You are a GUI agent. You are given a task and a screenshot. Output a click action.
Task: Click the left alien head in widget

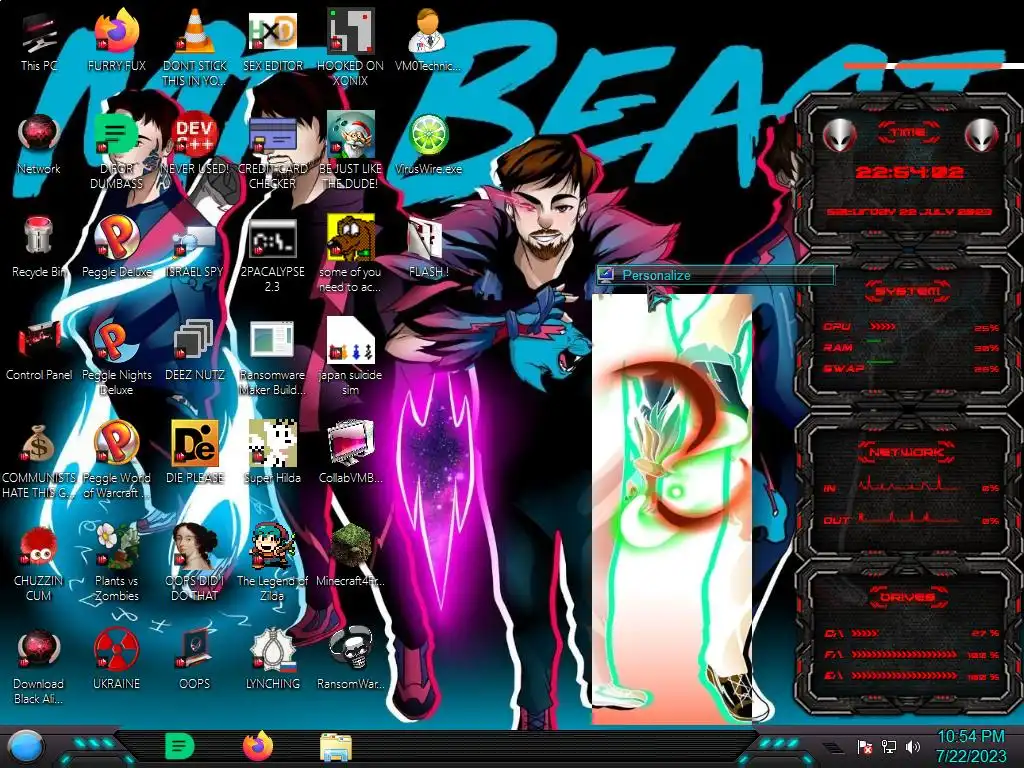(x=839, y=135)
